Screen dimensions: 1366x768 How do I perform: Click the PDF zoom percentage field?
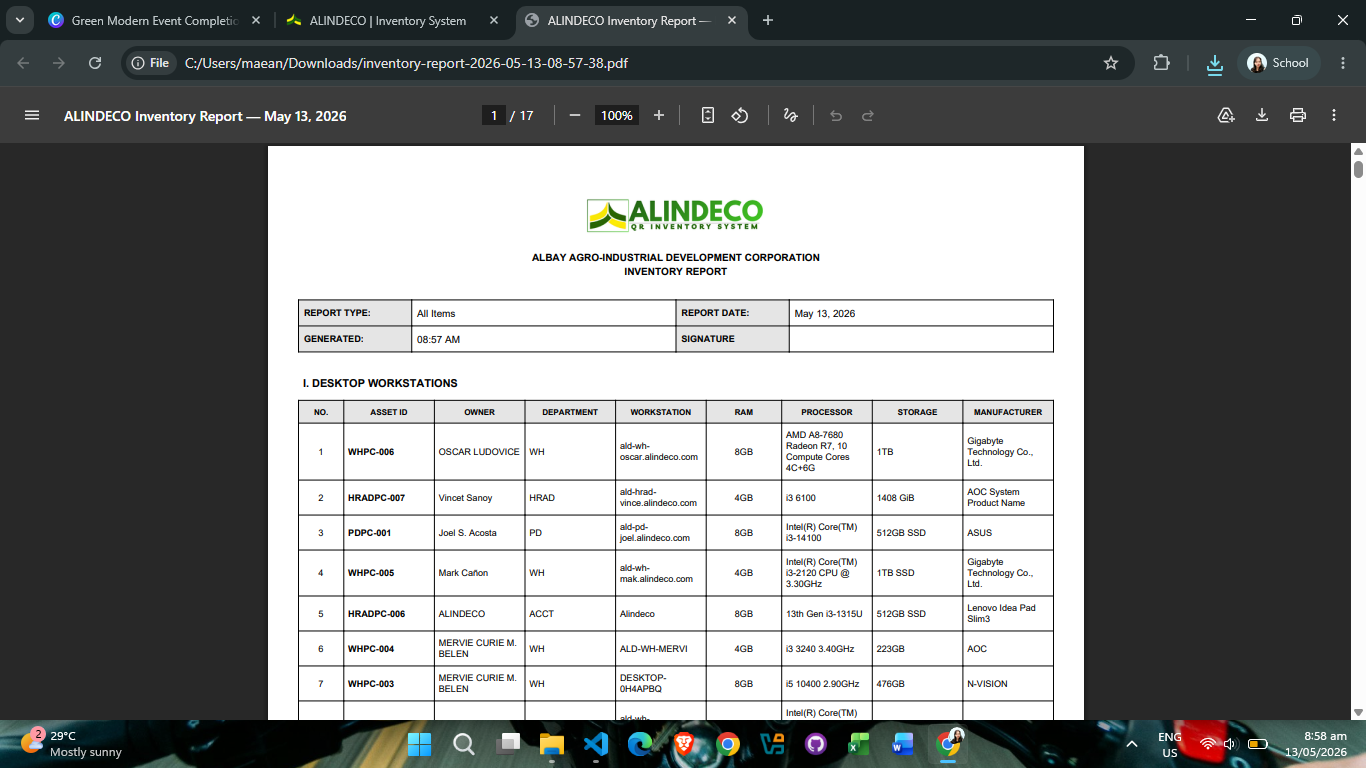pyautogui.click(x=616, y=116)
